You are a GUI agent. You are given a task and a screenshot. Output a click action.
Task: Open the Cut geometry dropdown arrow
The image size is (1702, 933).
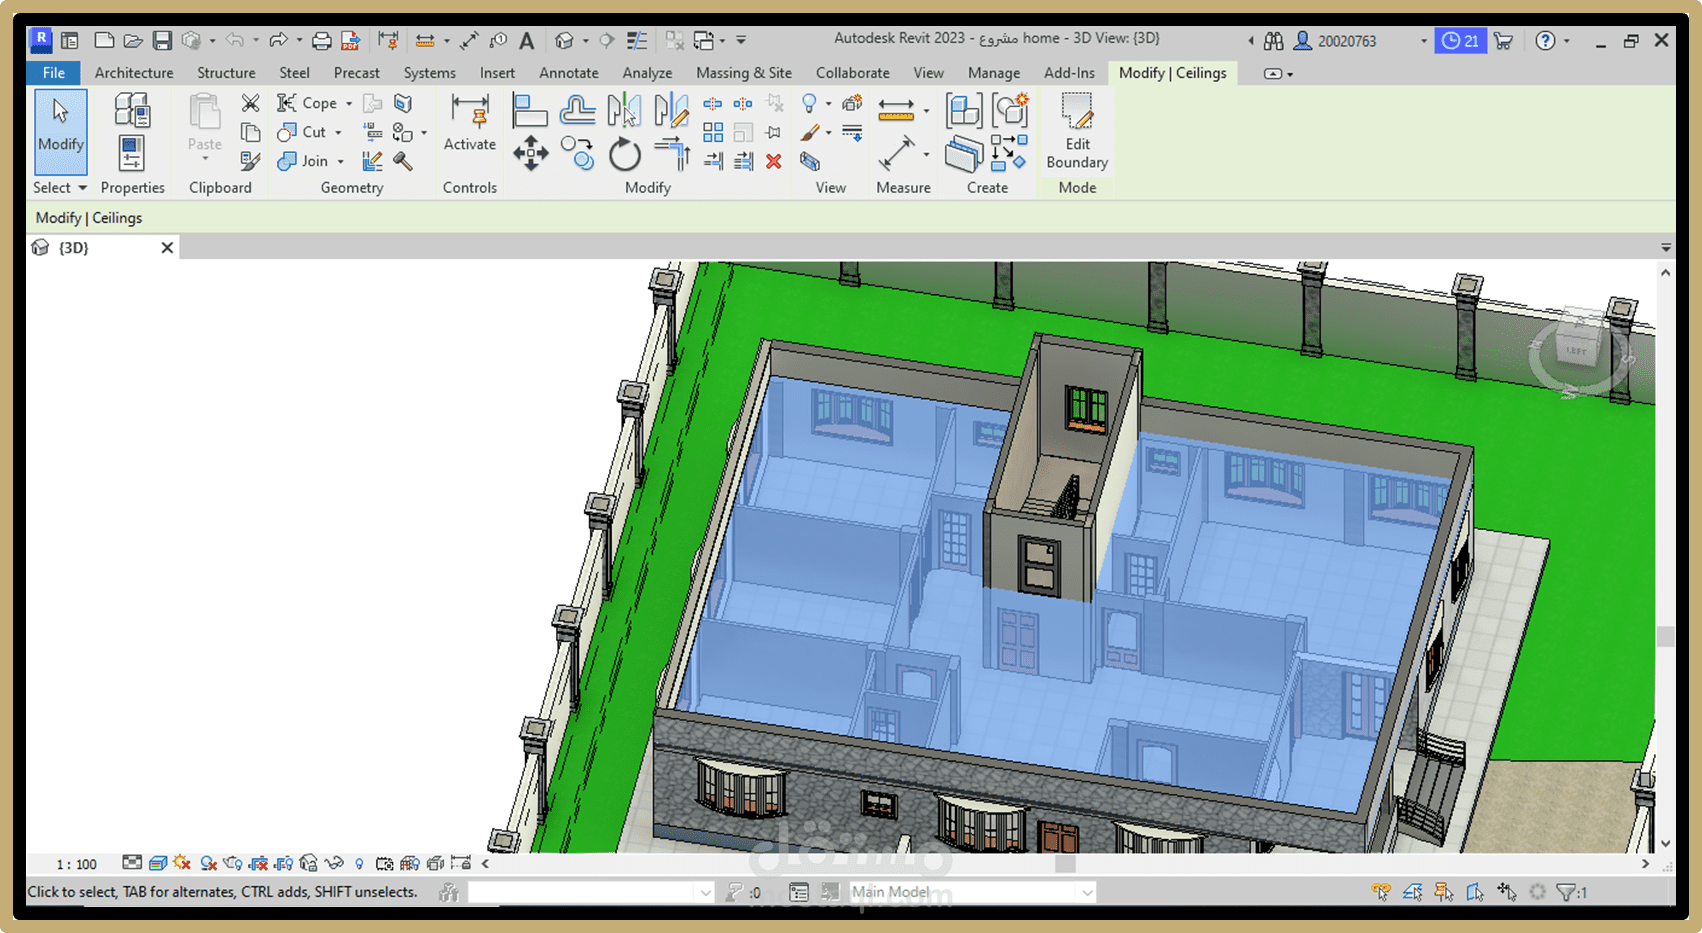point(338,133)
